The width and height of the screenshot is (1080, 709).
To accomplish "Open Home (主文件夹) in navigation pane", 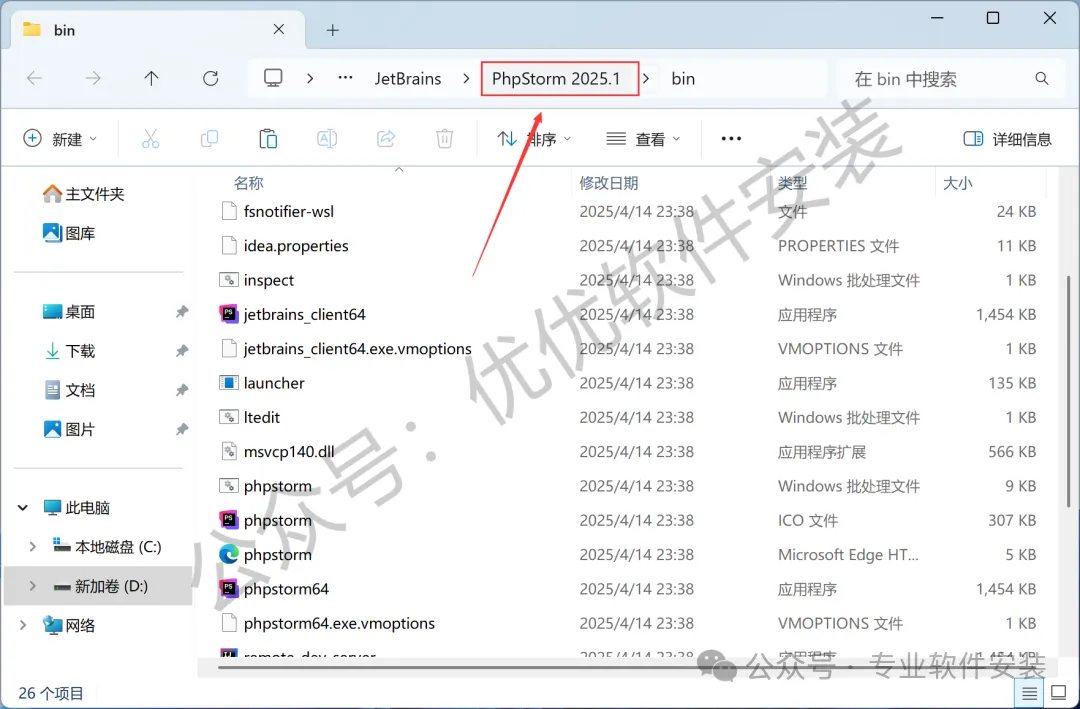I will [83, 194].
